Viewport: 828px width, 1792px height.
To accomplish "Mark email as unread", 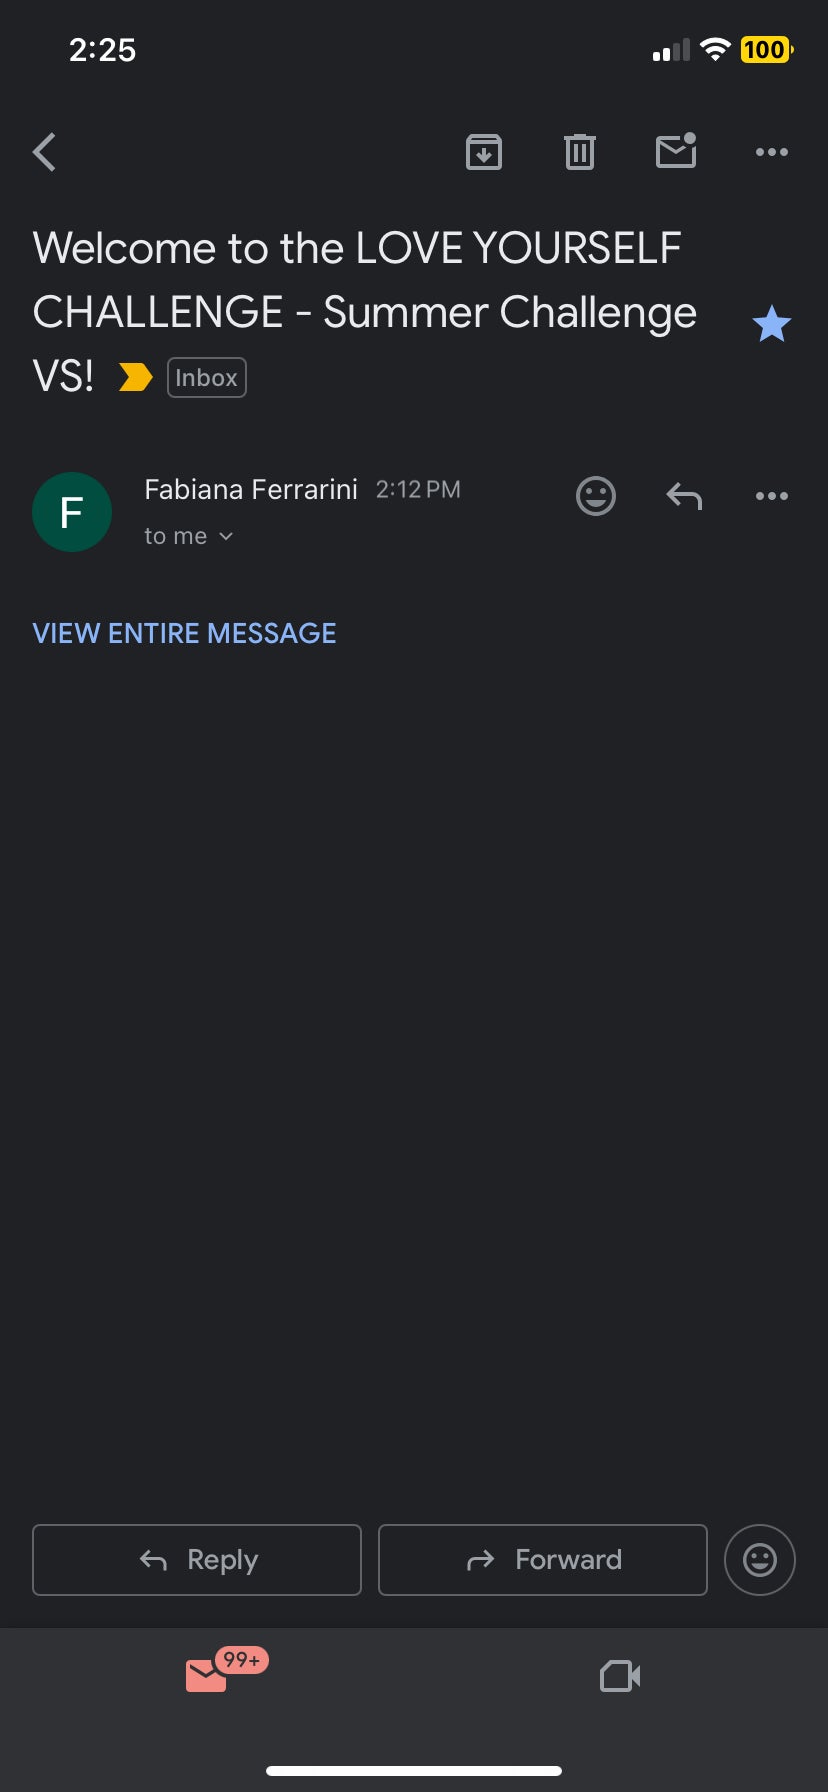I will pyautogui.click(x=676, y=152).
